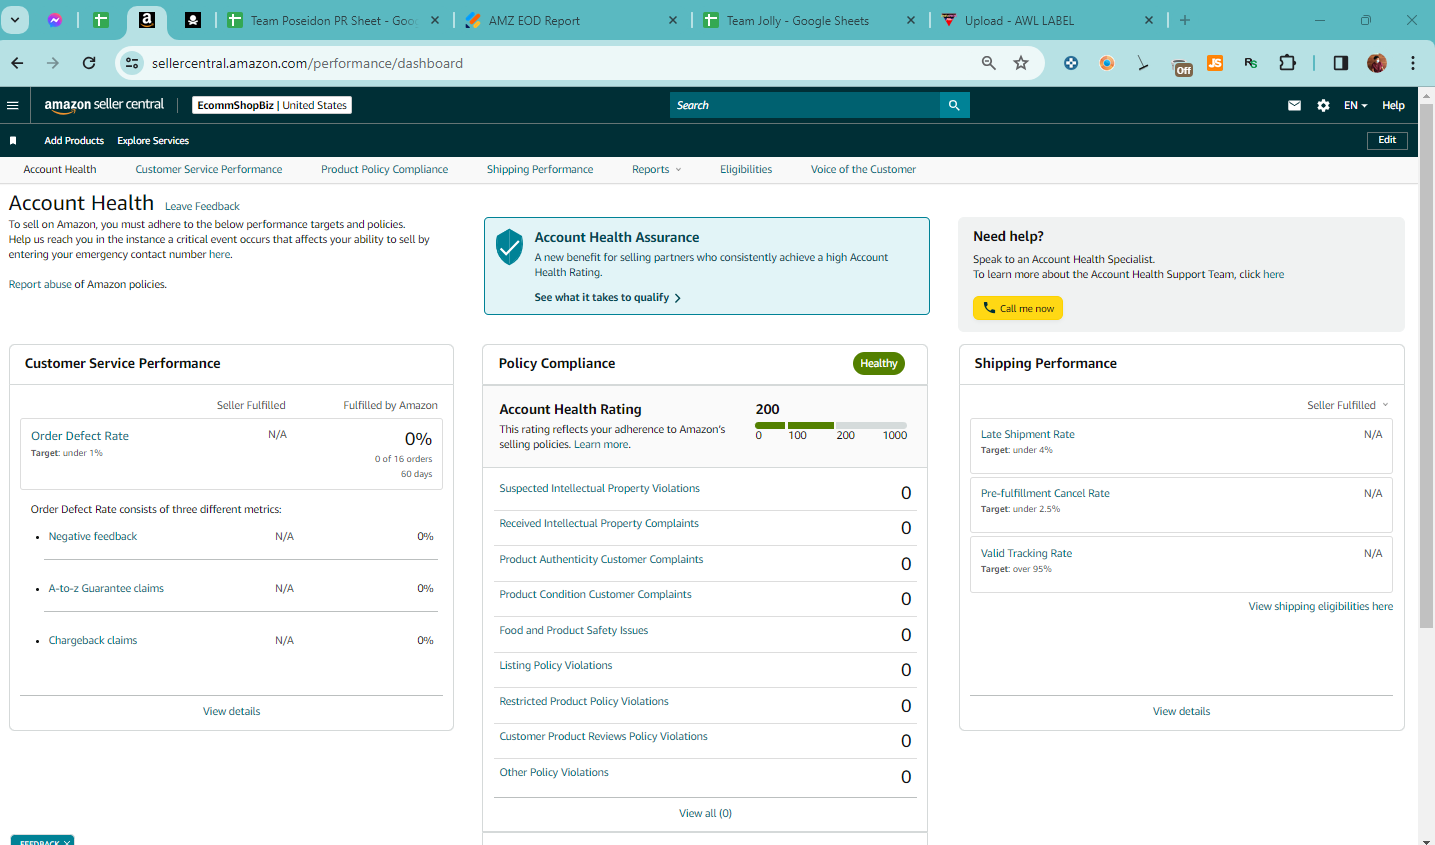
Task: Click the green Healthy status badge
Action: (879, 364)
